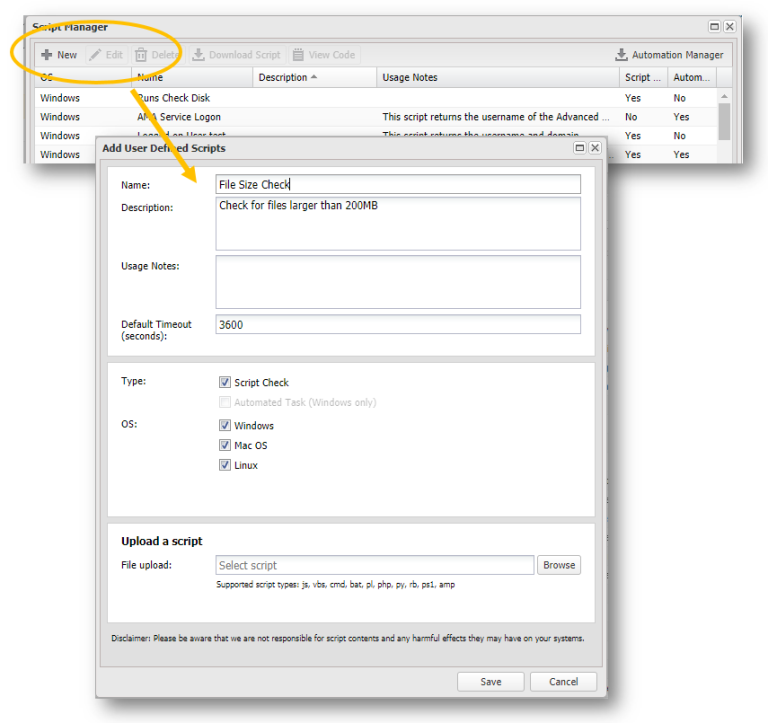Open the Automation Manager
This screenshot has width=768, height=723.
click(669, 55)
